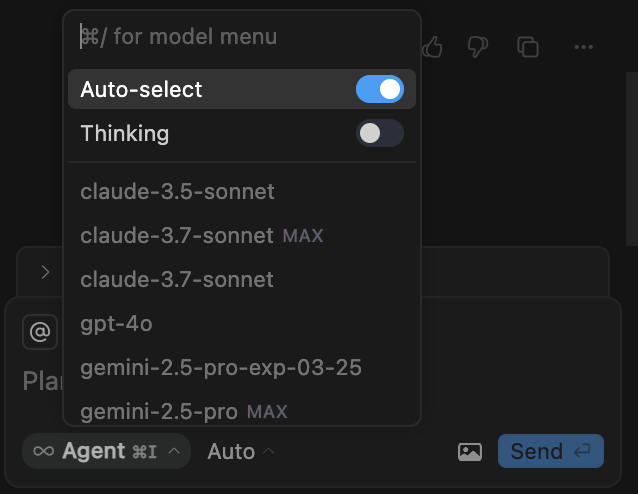
Task: Enable the Thinking toggle
Action: (380, 133)
